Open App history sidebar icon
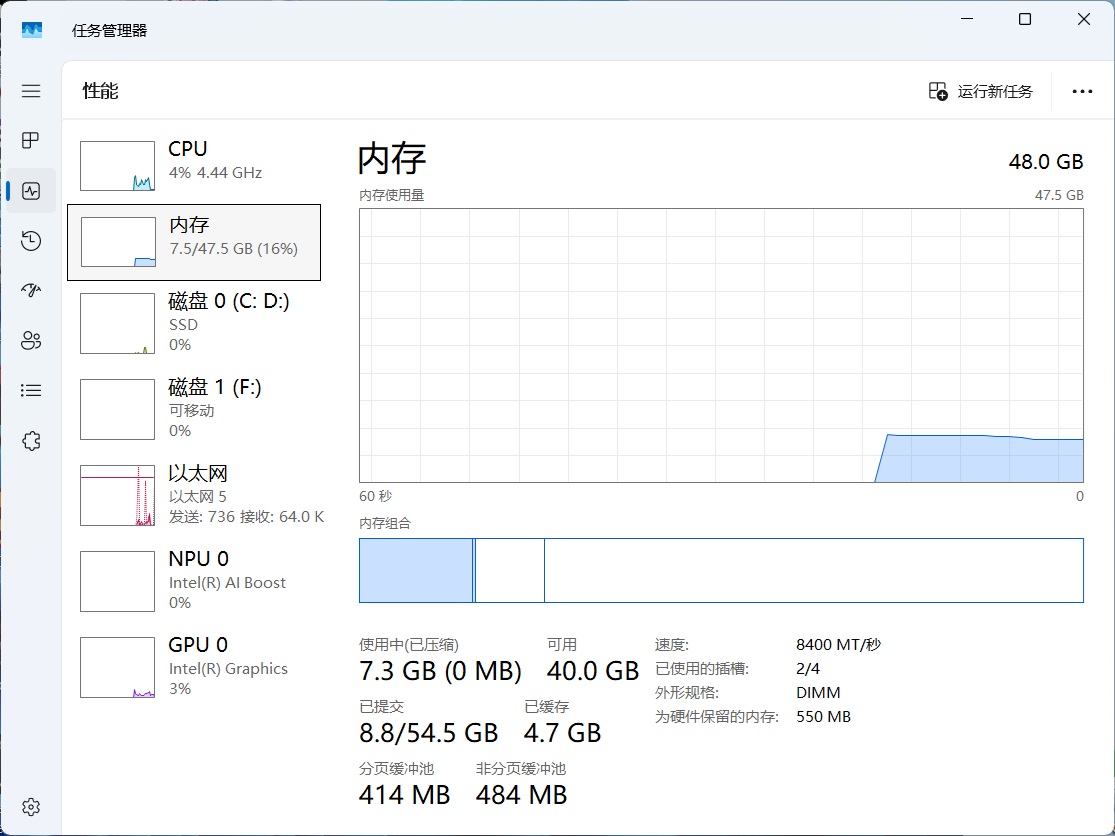The image size is (1115, 836). (31, 241)
